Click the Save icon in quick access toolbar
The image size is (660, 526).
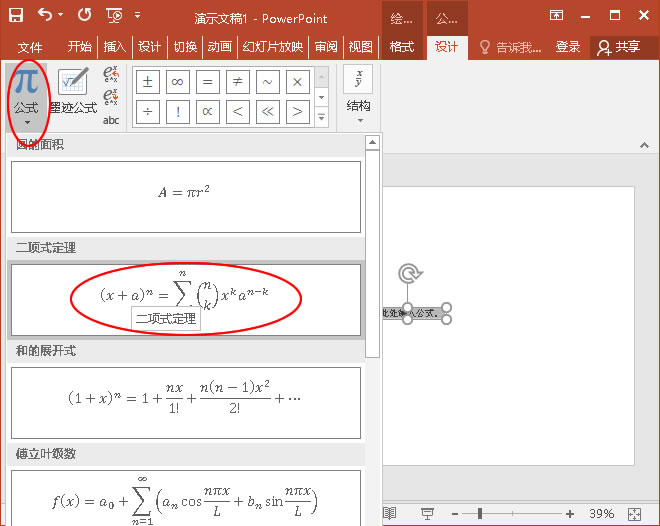pos(16,16)
